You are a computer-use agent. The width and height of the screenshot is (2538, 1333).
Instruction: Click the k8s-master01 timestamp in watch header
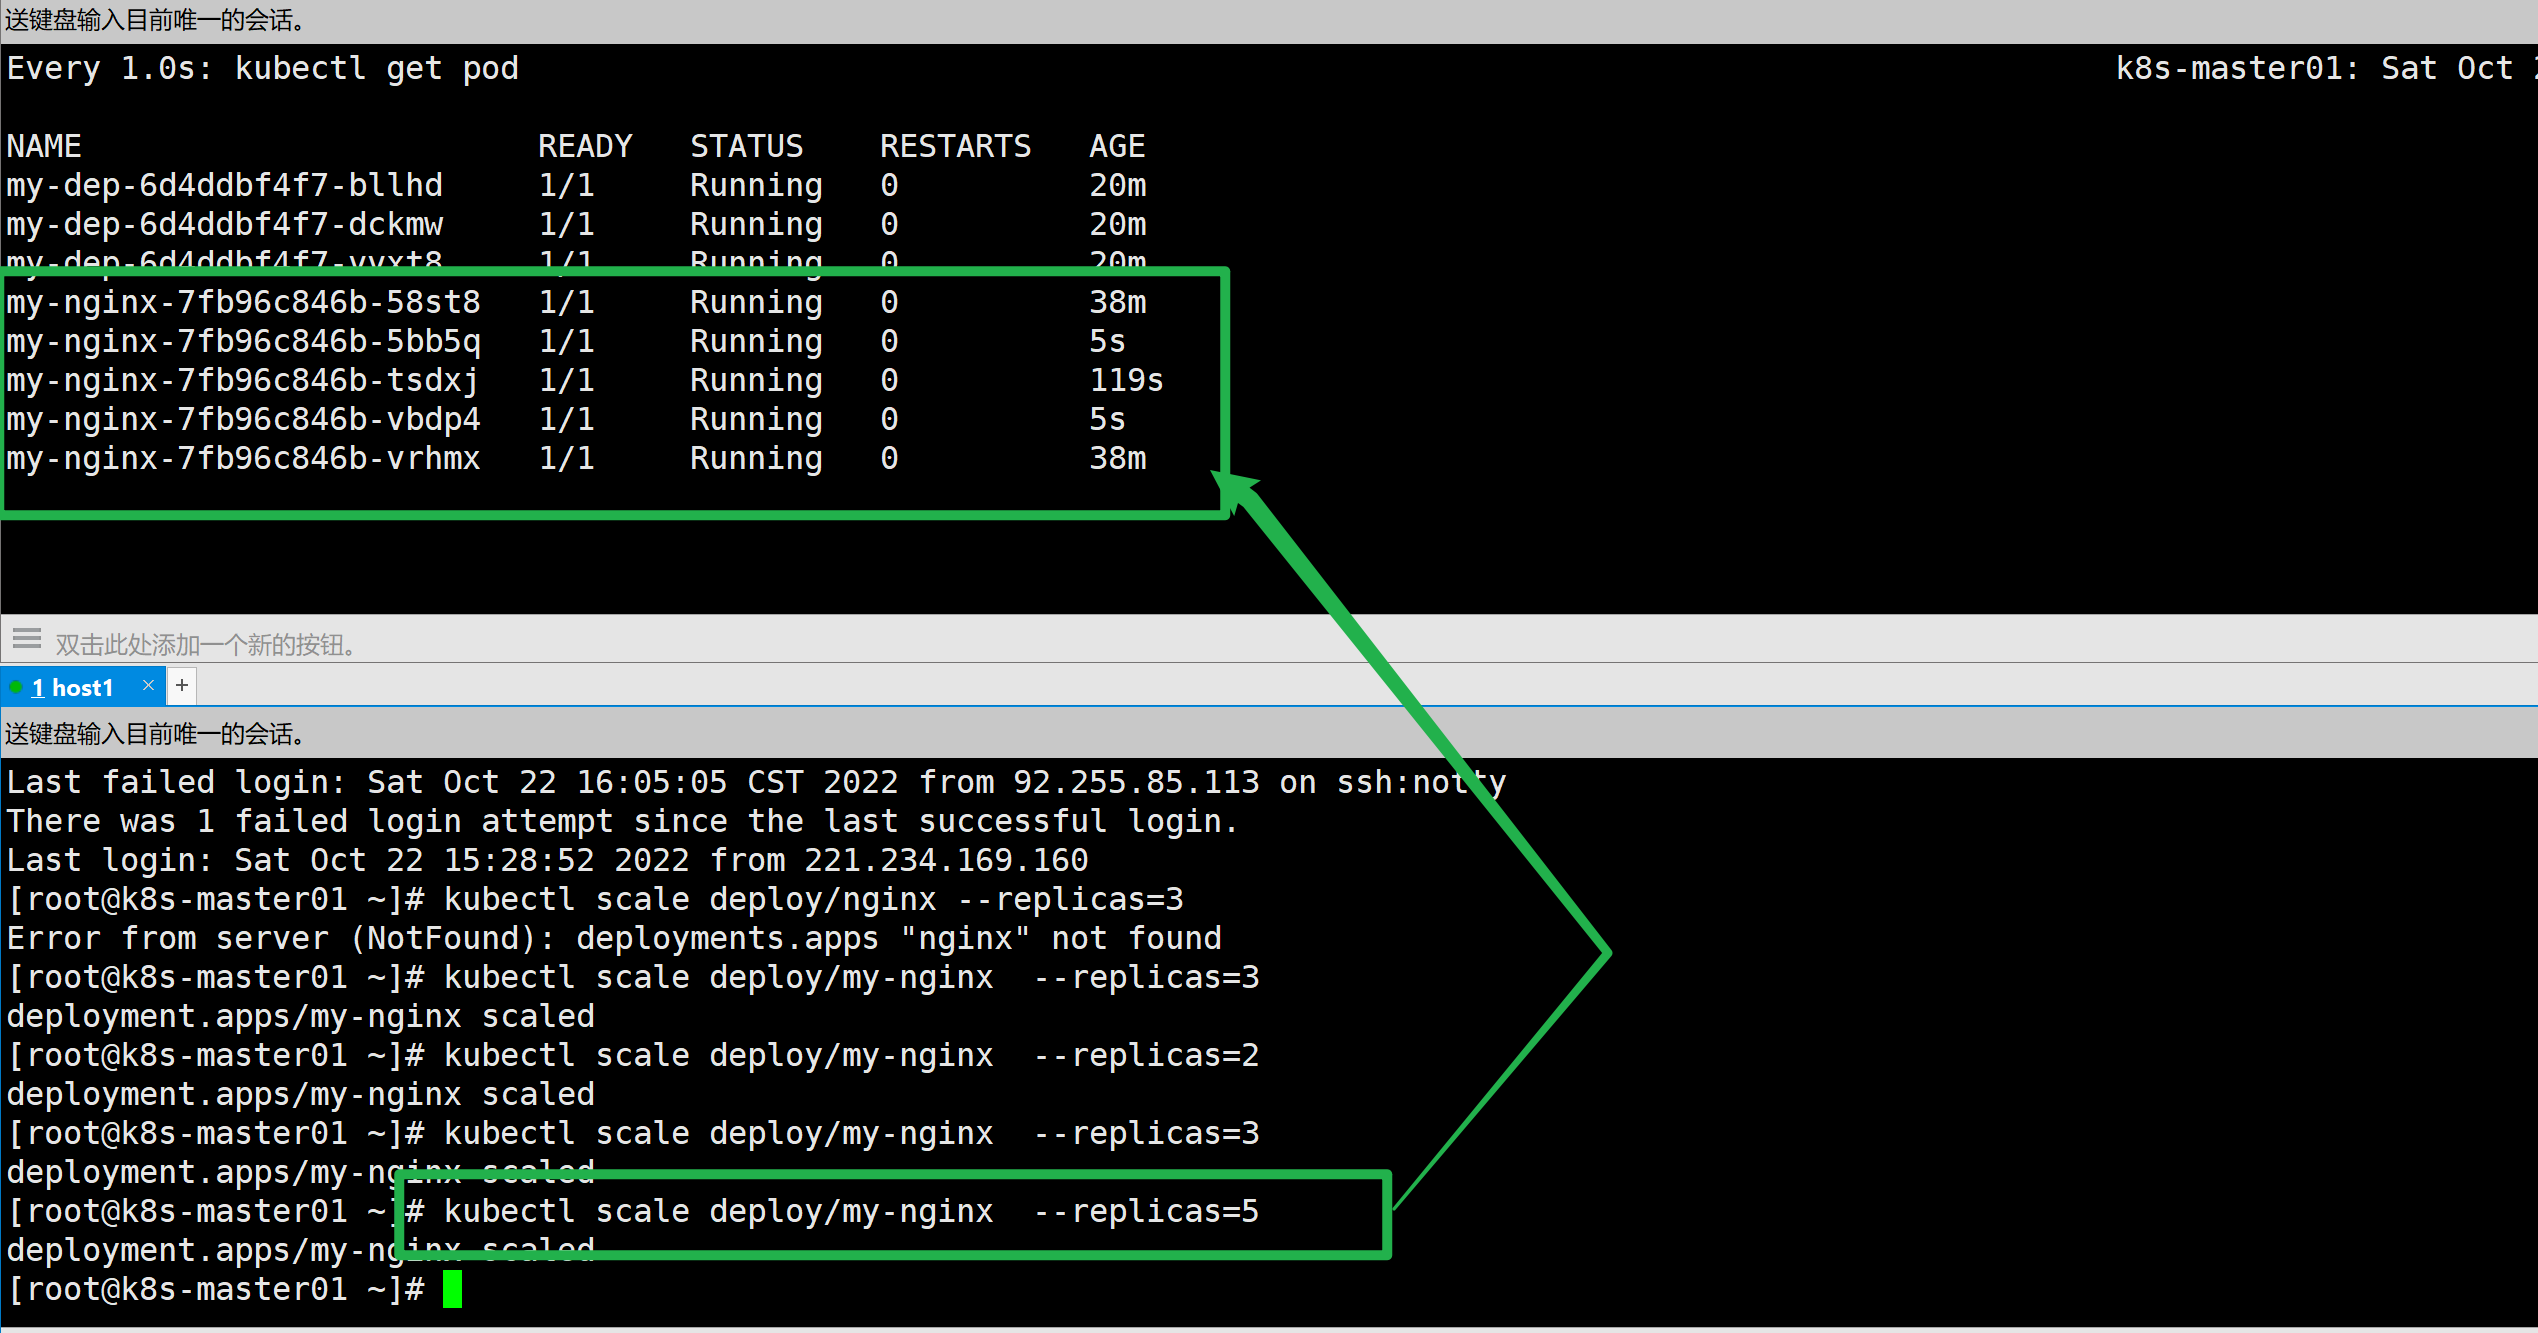point(2326,68)
